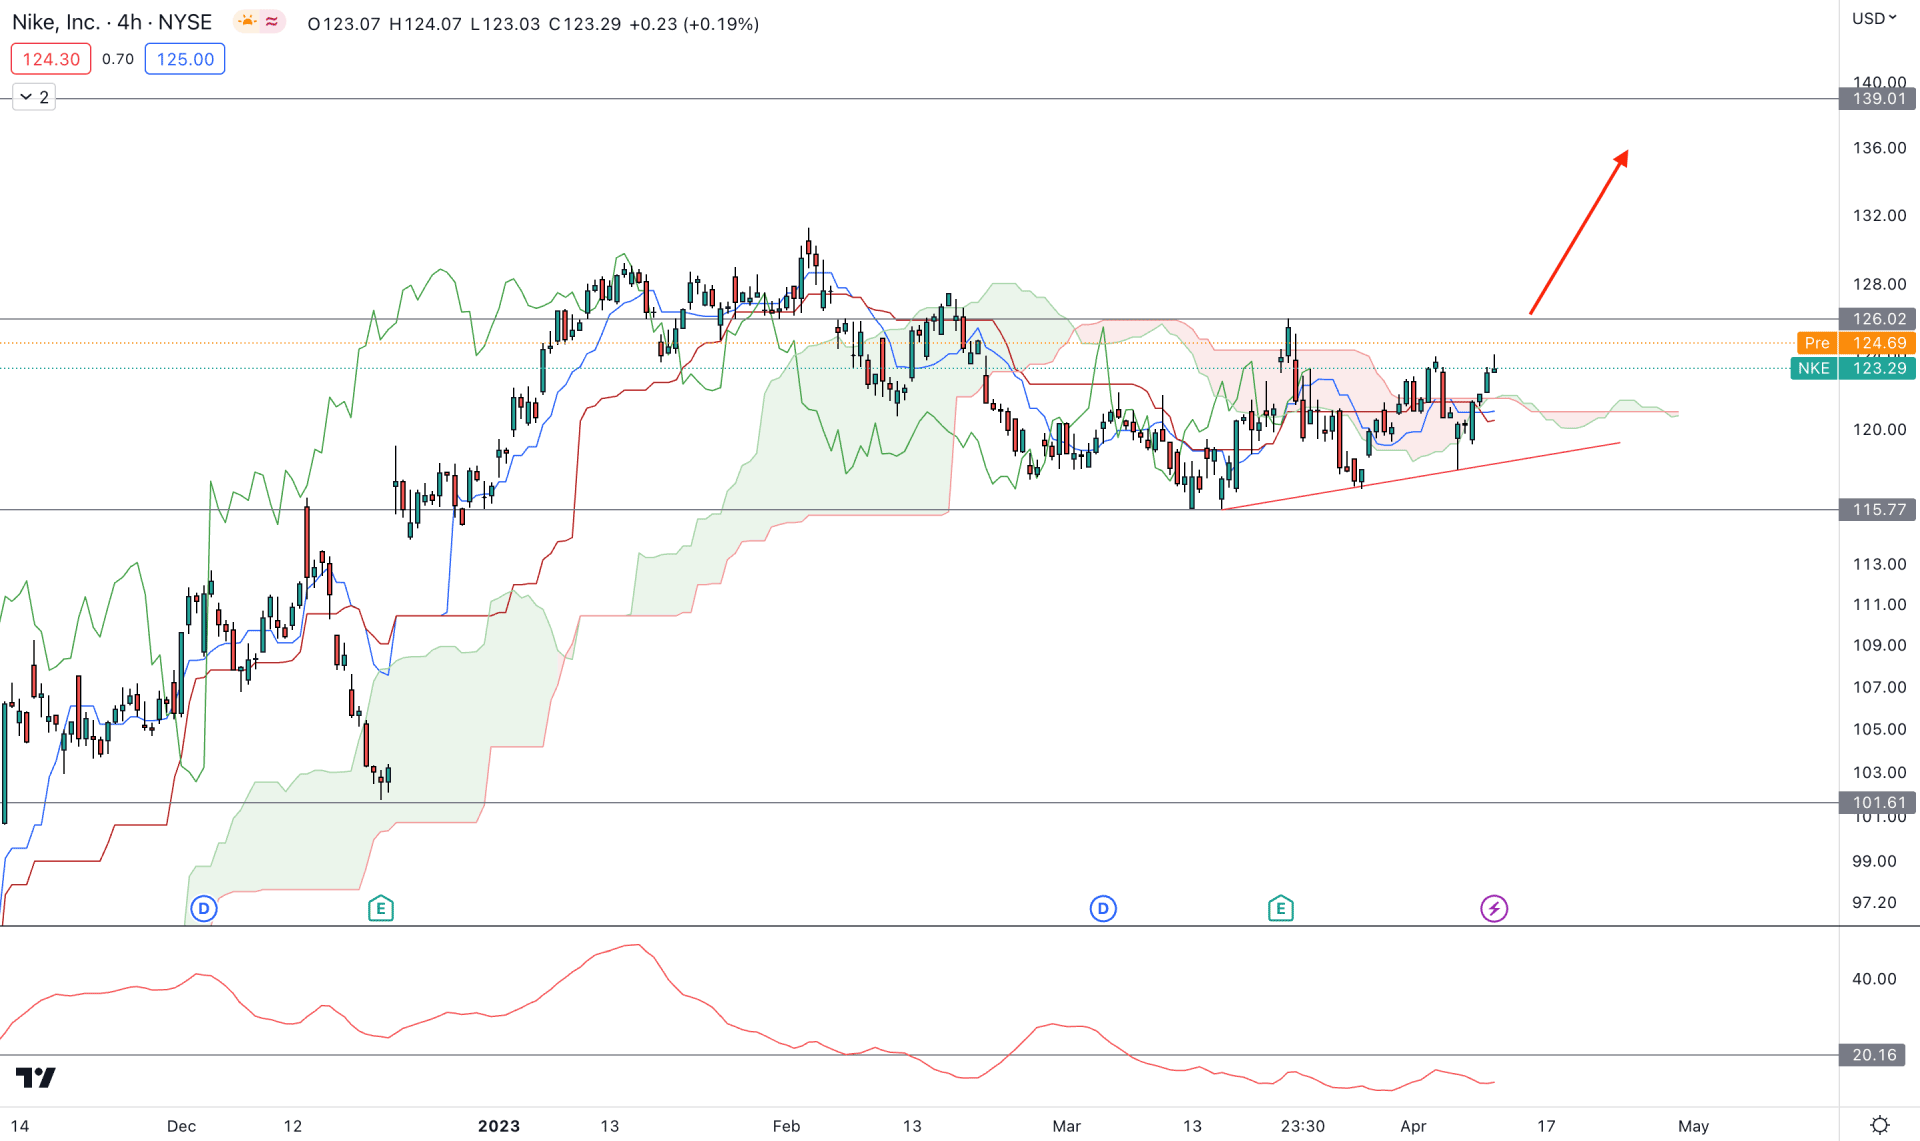Click the 23:30 time axis label
The width and height of the screenshot is (1920, 1141).
1303,1126
